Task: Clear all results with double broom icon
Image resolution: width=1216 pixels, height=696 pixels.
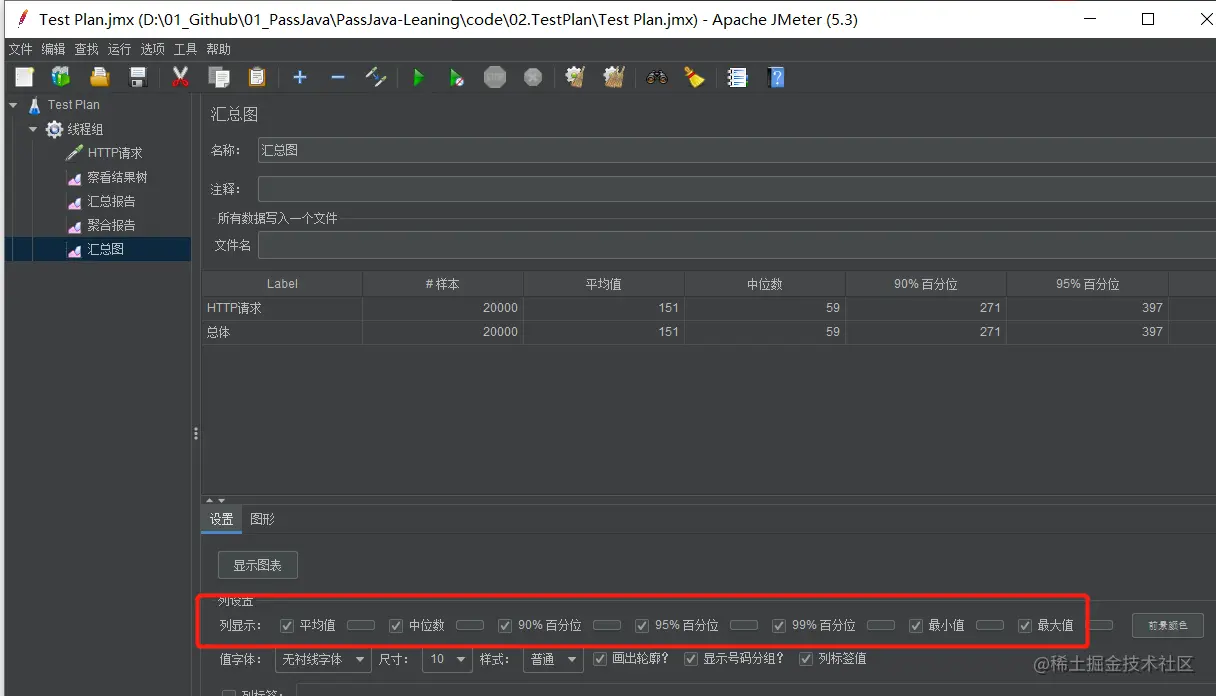Action: pos(614,77)
